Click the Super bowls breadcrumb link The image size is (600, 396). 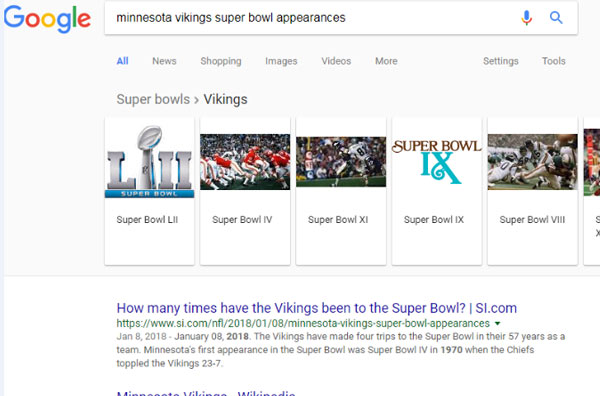tap(153, 99)
